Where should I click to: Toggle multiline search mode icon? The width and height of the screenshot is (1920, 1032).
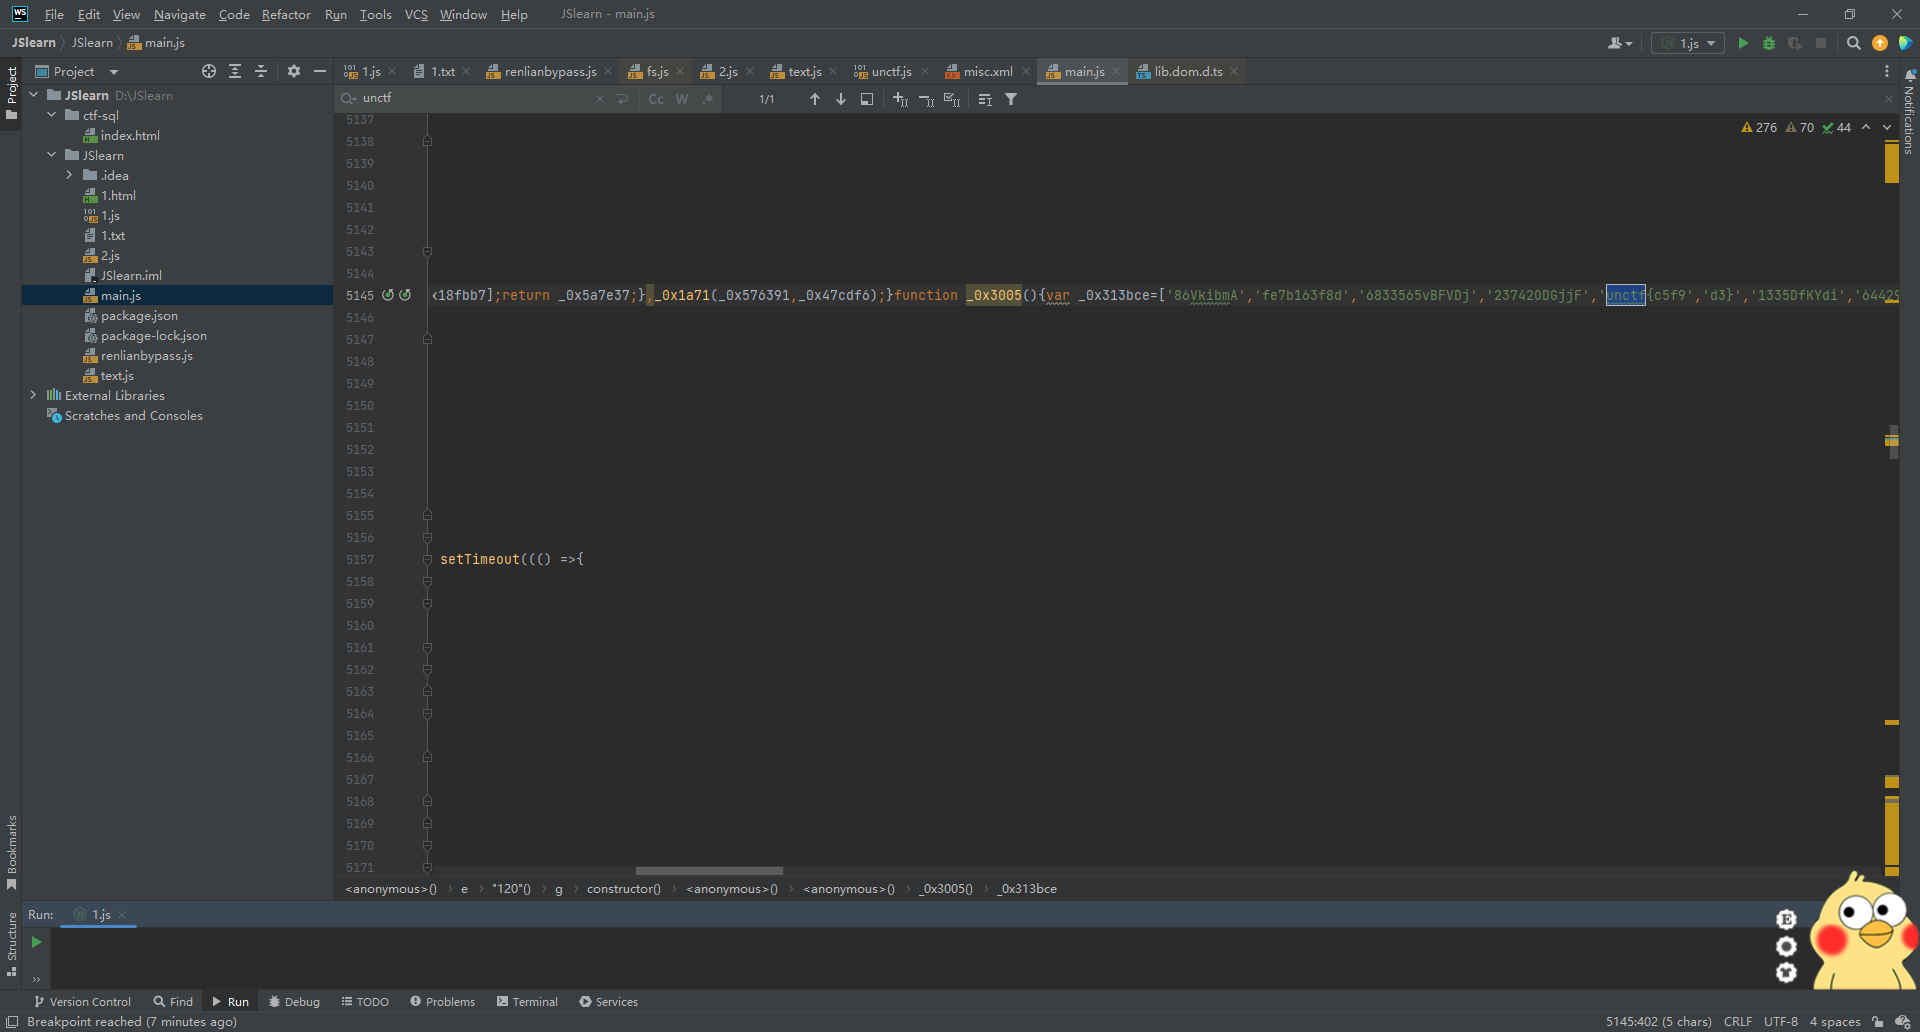point(985,99)
